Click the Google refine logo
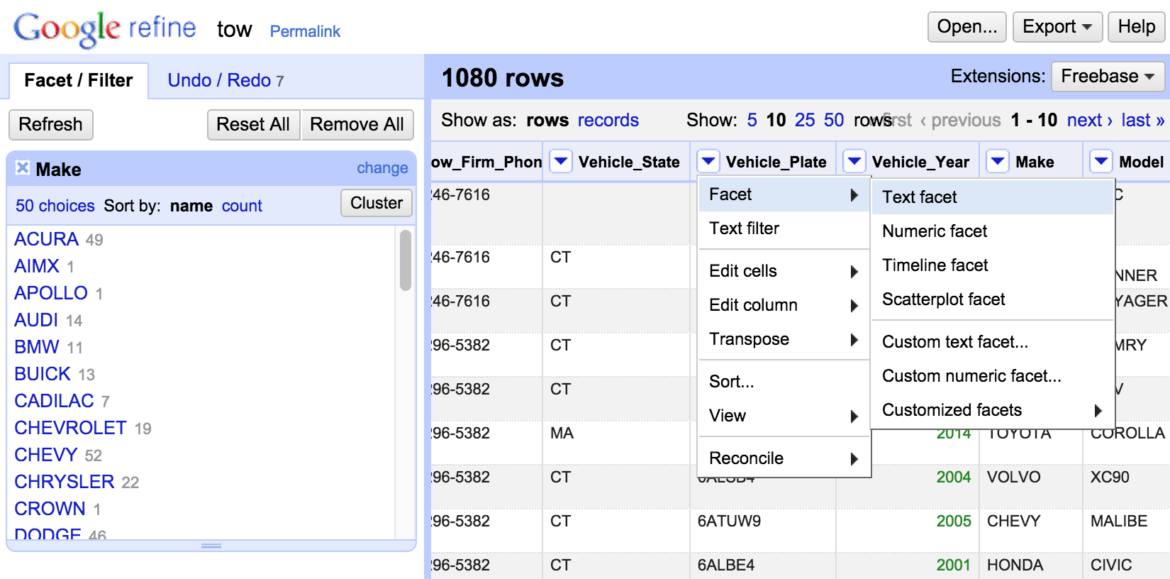Image resolution: width=1170 pixels, height=579 pixels. click(104, 28)
